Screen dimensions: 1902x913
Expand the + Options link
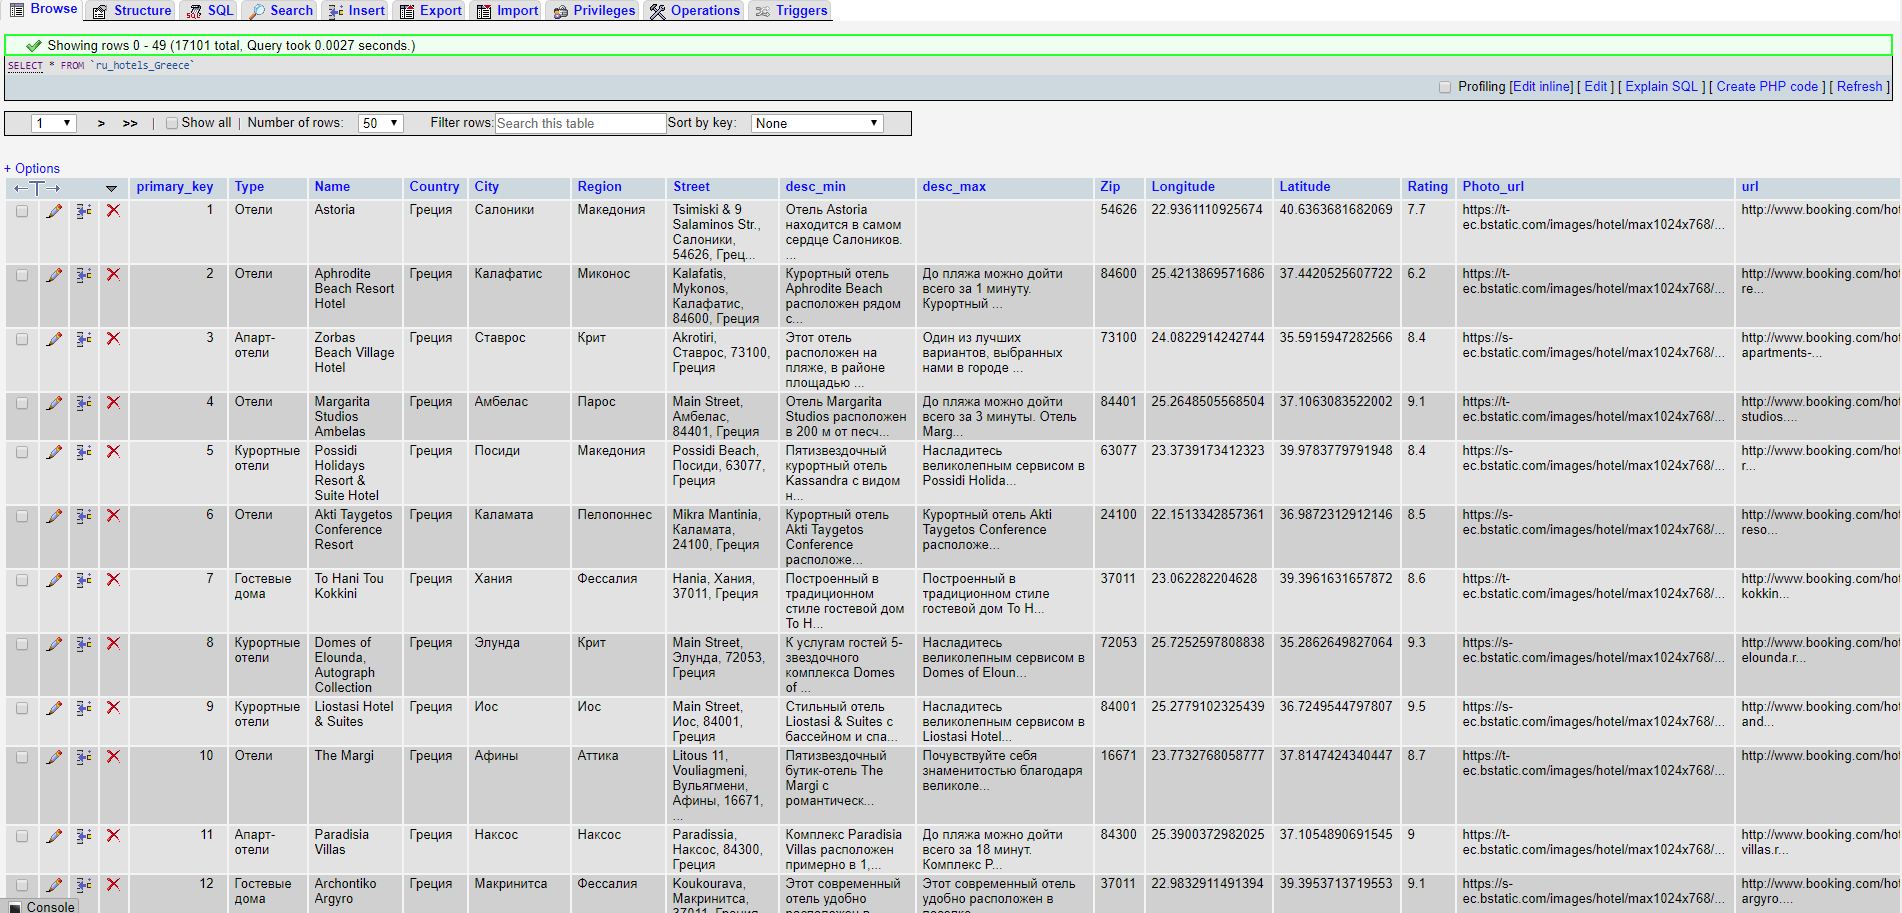(32, 169)
